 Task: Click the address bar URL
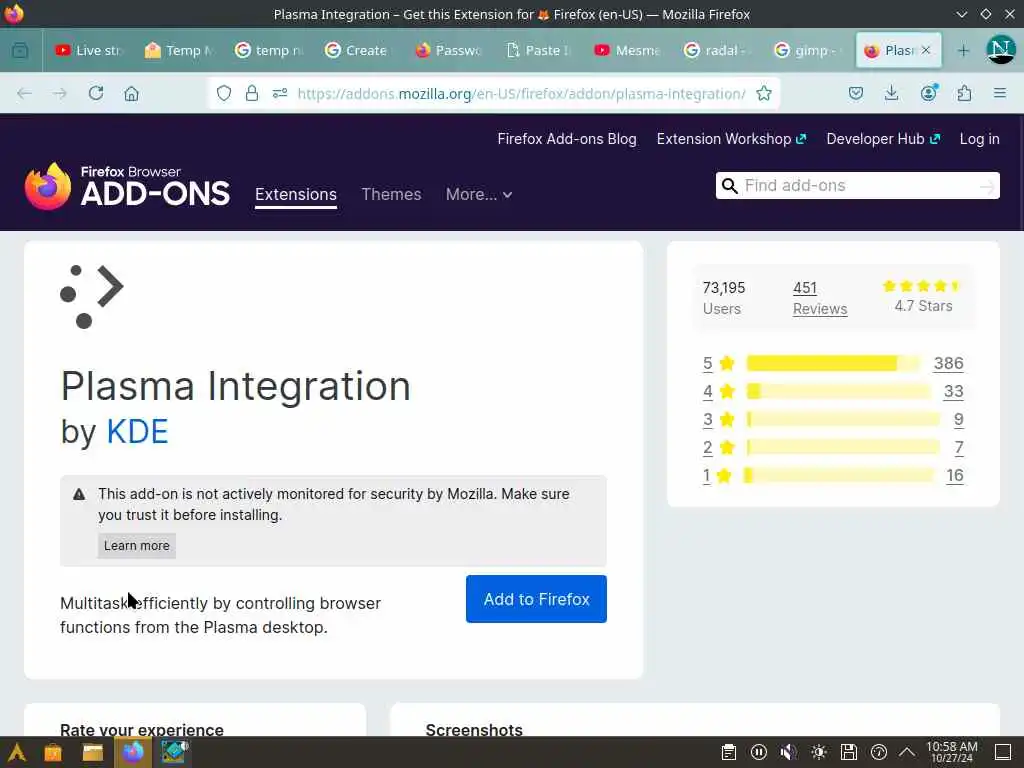click(x=520, y=93)
